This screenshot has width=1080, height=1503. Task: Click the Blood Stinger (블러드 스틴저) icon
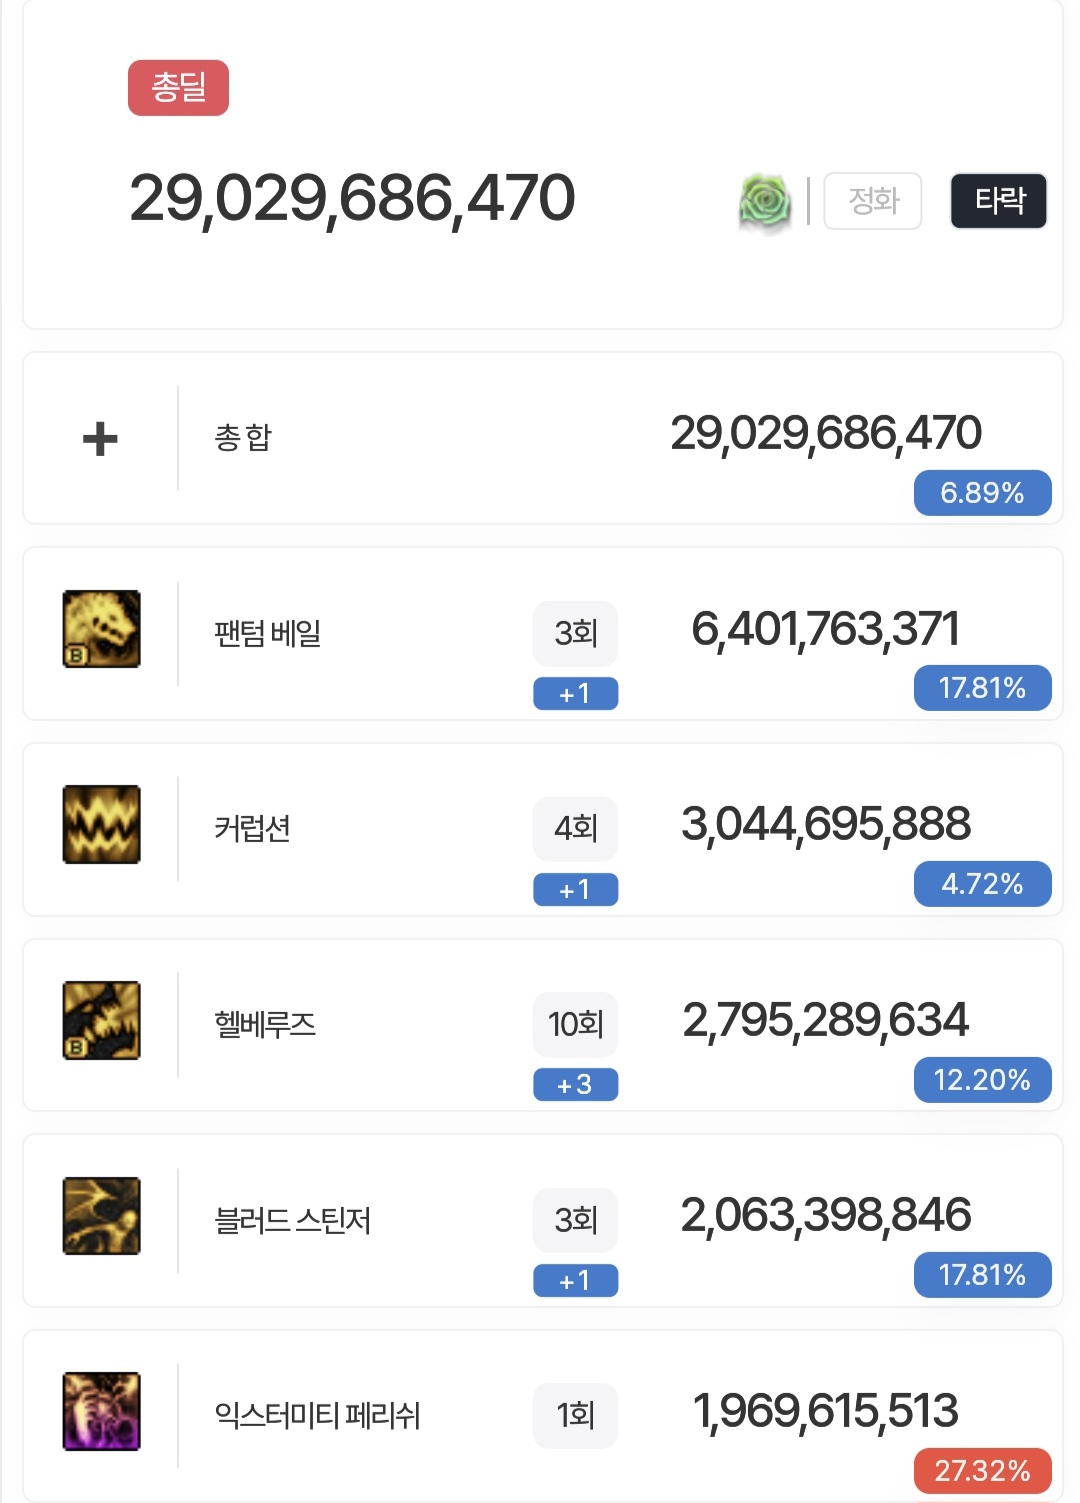[x=101, y=1216]
